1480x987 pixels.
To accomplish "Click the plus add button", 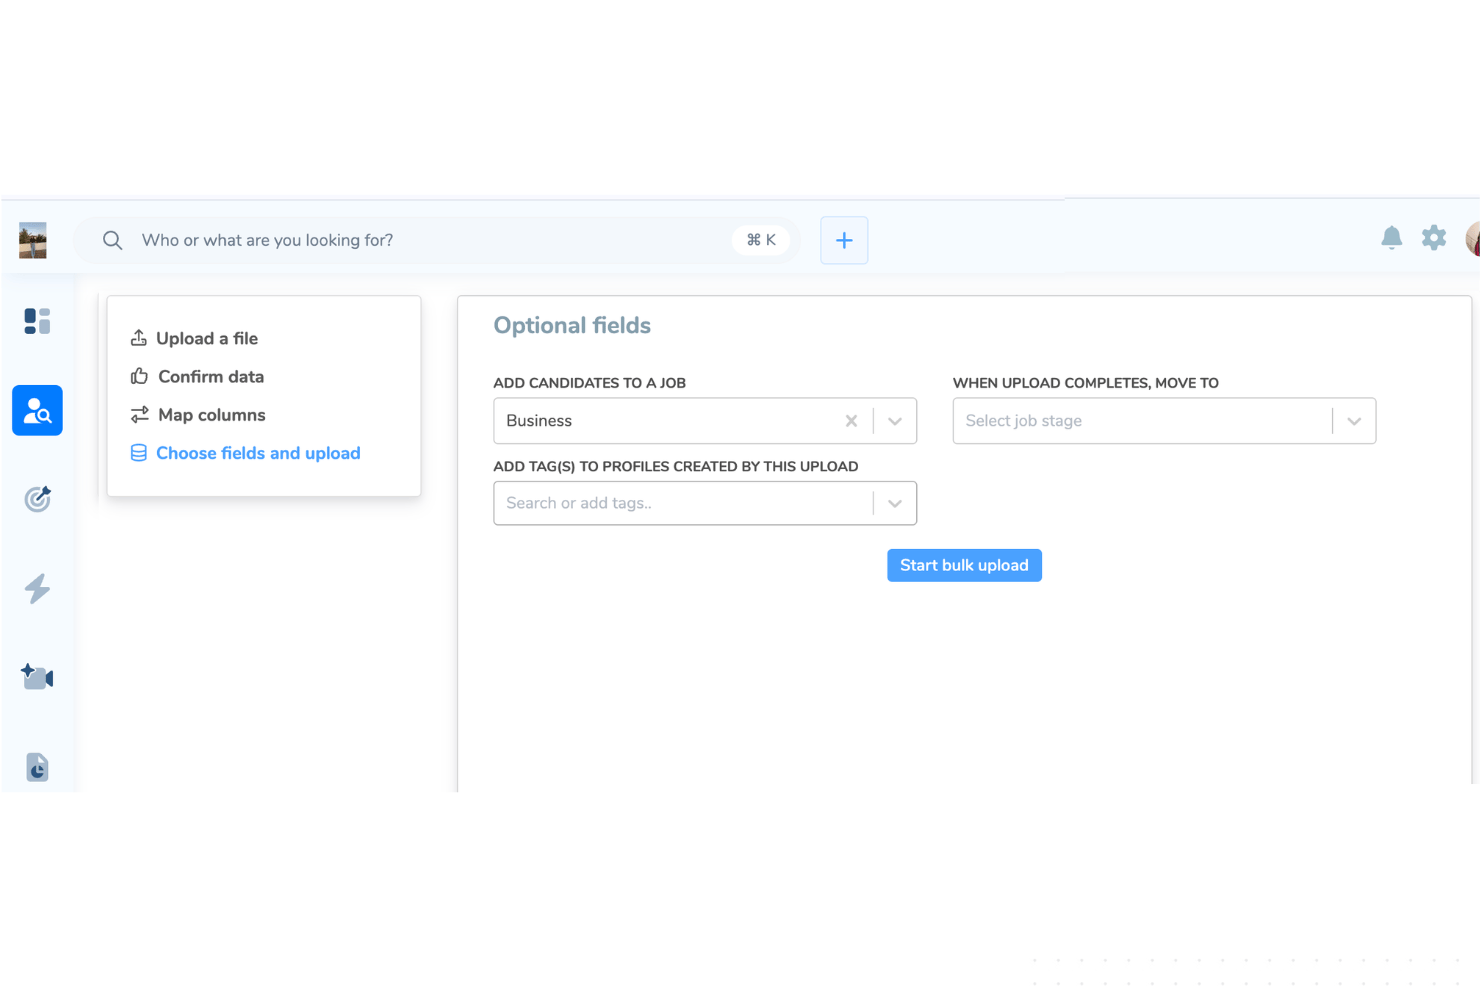I will click(x=844, y=240).
